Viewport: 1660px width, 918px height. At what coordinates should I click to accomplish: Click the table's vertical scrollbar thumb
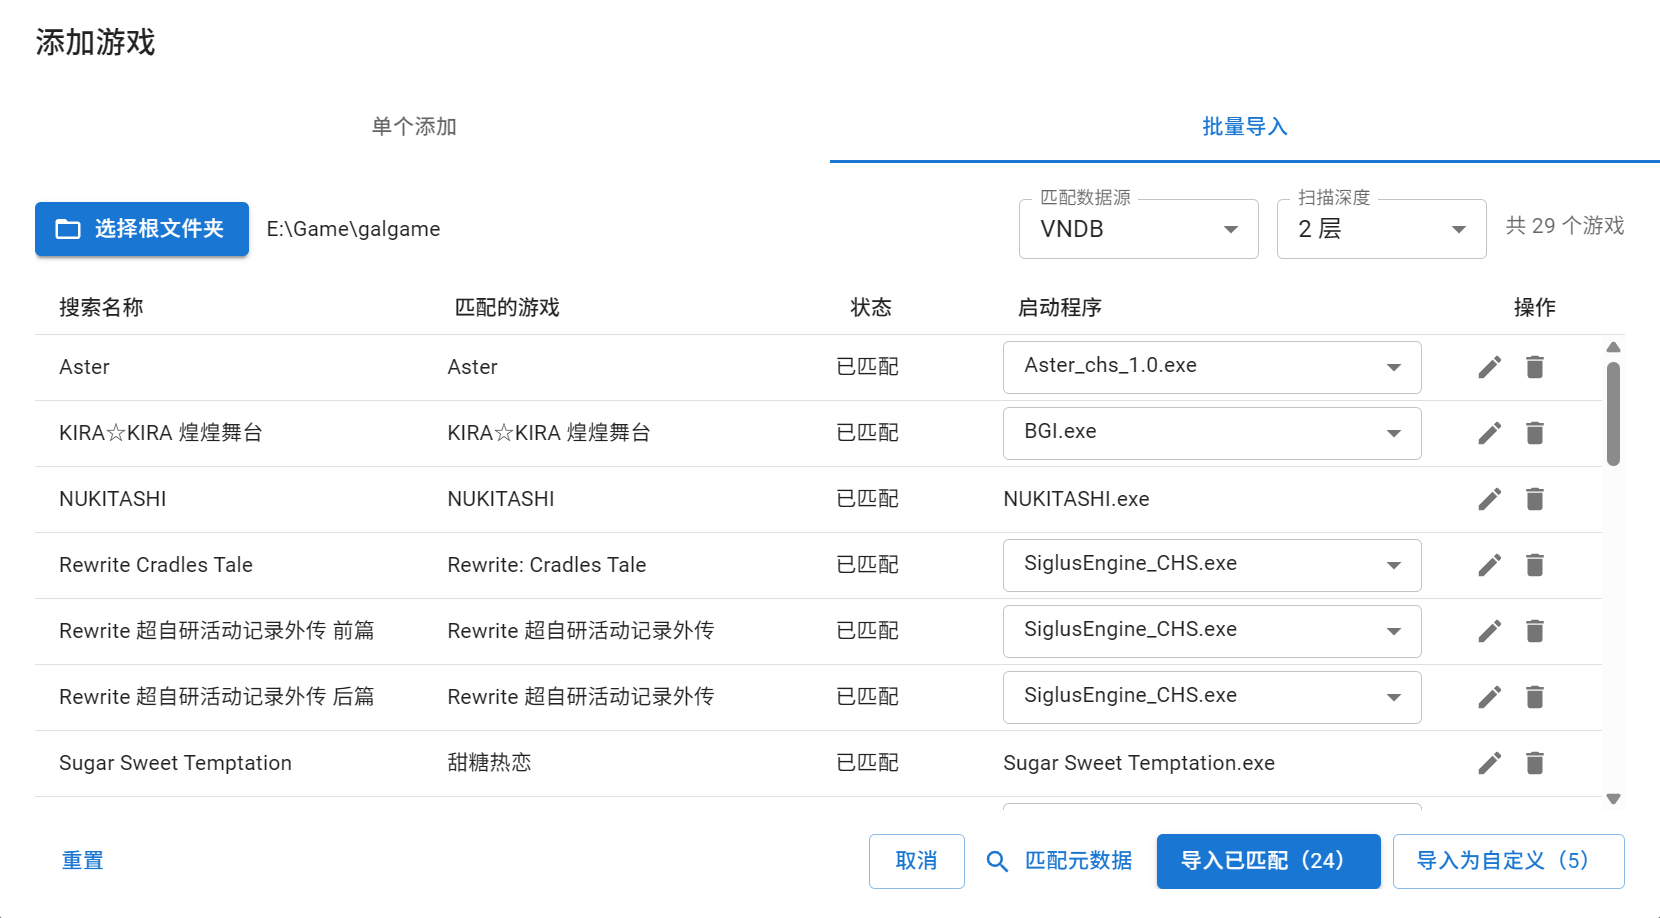pos(1613,414)
